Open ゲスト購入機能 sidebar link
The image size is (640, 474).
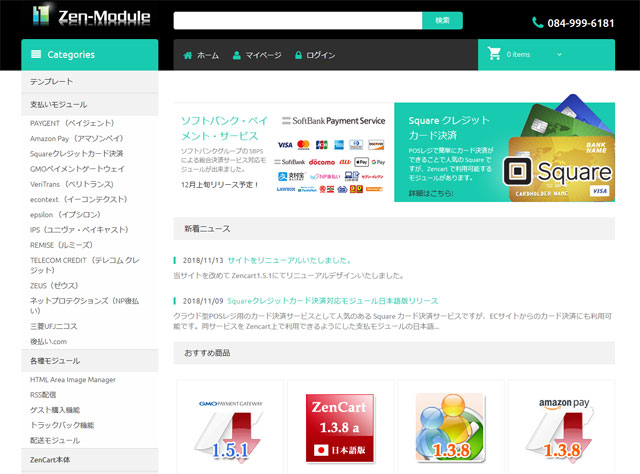click(x=55, y=410)
